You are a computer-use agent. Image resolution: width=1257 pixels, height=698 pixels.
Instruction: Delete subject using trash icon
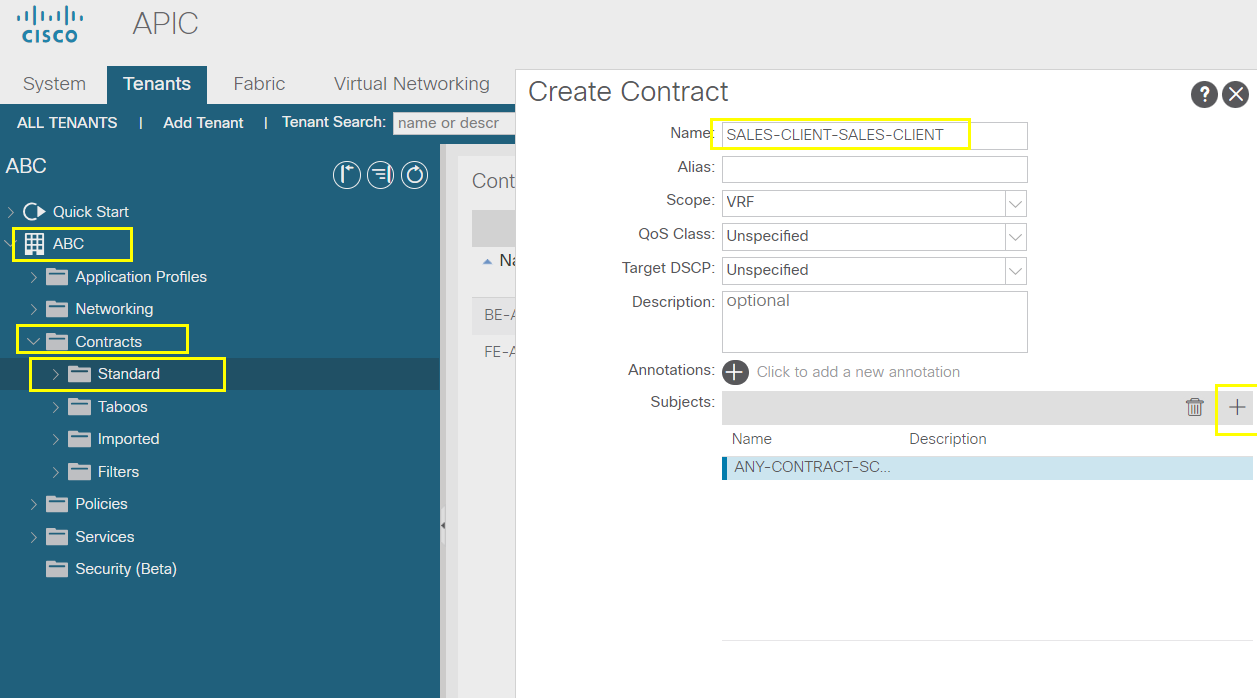1194,407
